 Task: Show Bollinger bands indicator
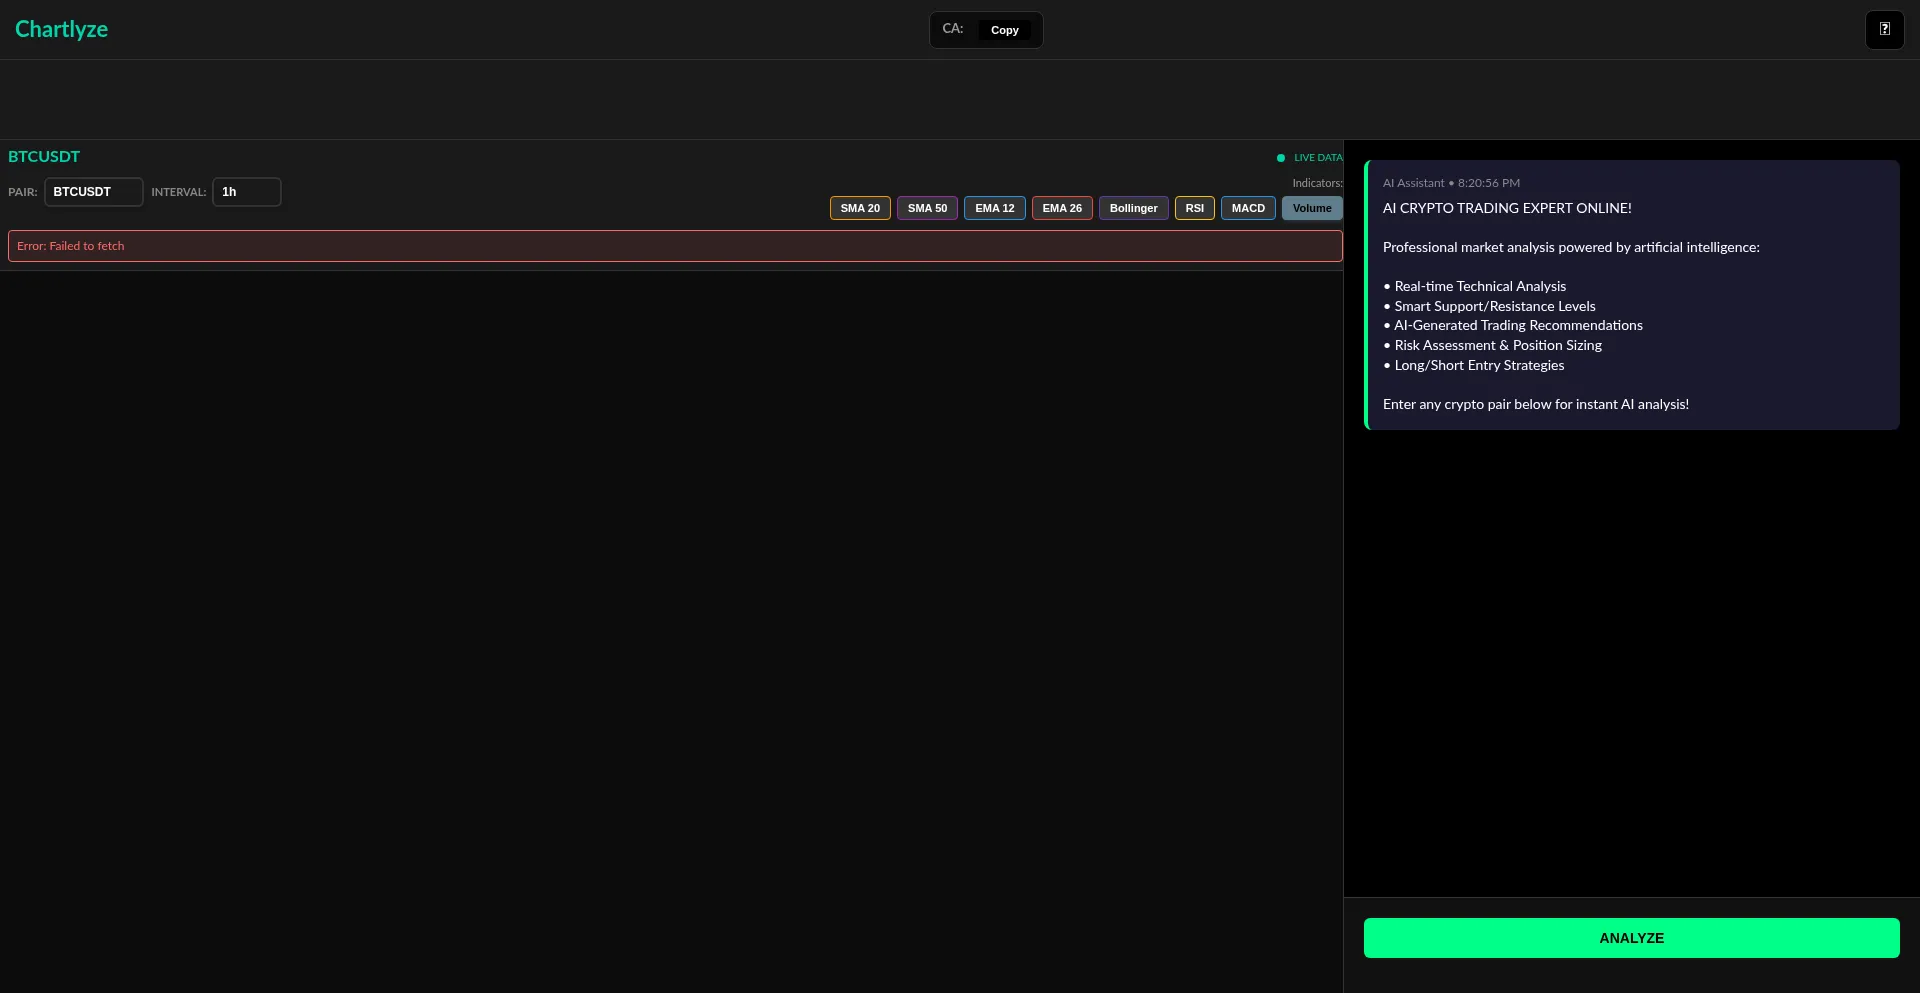[1133, 208]
